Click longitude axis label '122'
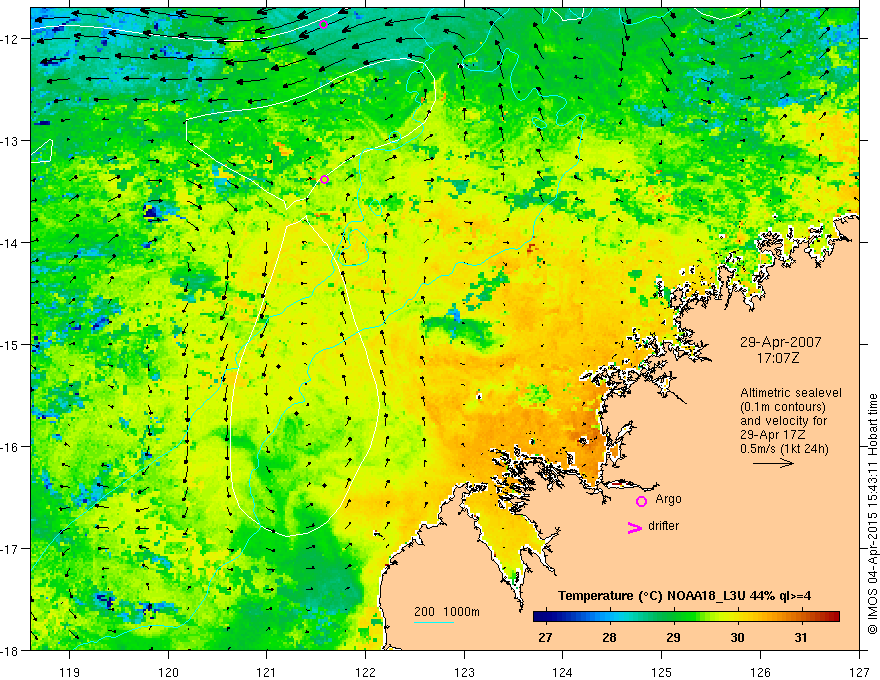Viewport: 880px width, 680px height. (x=365, y=672)
